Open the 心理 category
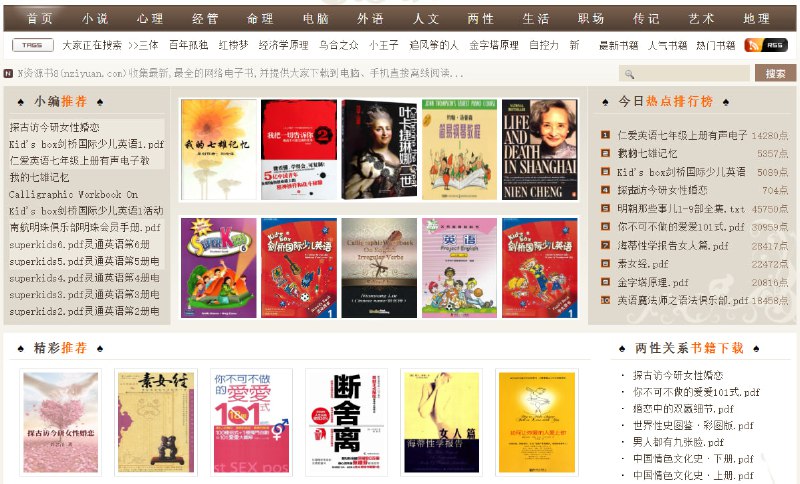This screenshot has height=484, width=800. (150, 19)
